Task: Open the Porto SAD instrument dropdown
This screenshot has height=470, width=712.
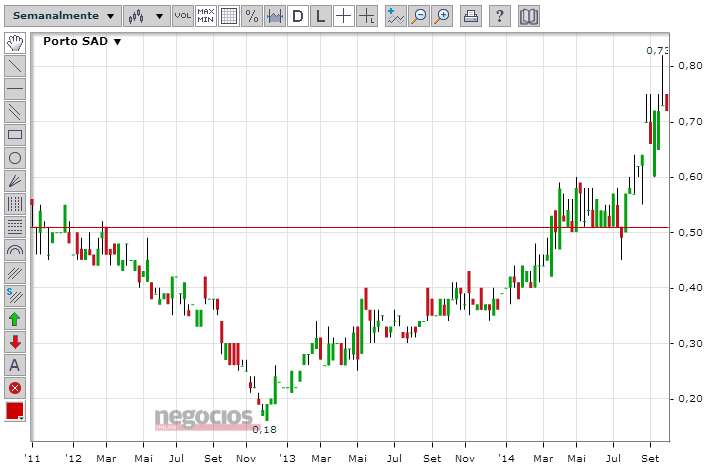Action: click(x=82, y=41)
